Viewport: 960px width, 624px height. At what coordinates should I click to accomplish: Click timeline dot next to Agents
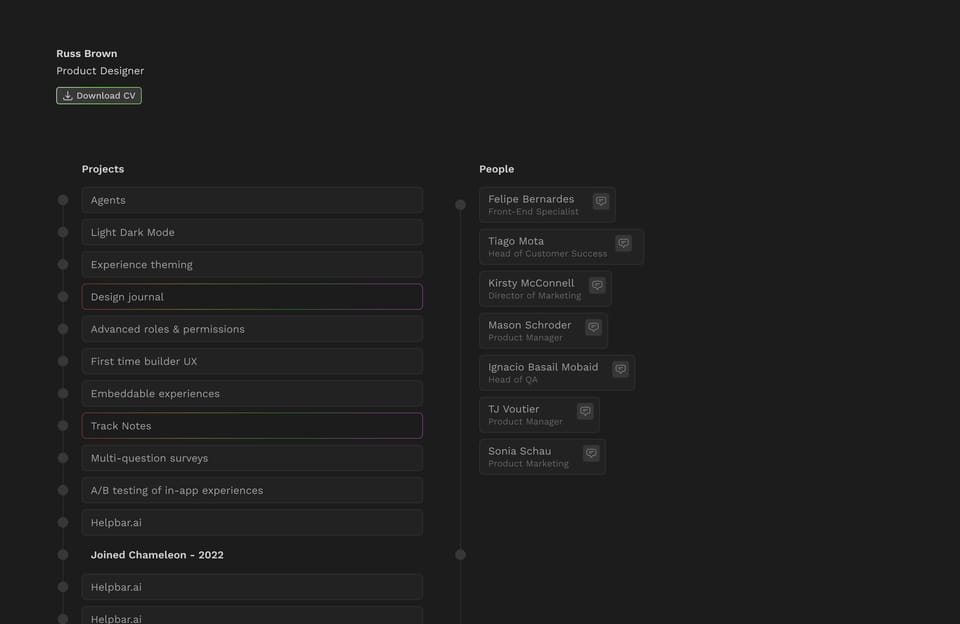coord(63,200)
